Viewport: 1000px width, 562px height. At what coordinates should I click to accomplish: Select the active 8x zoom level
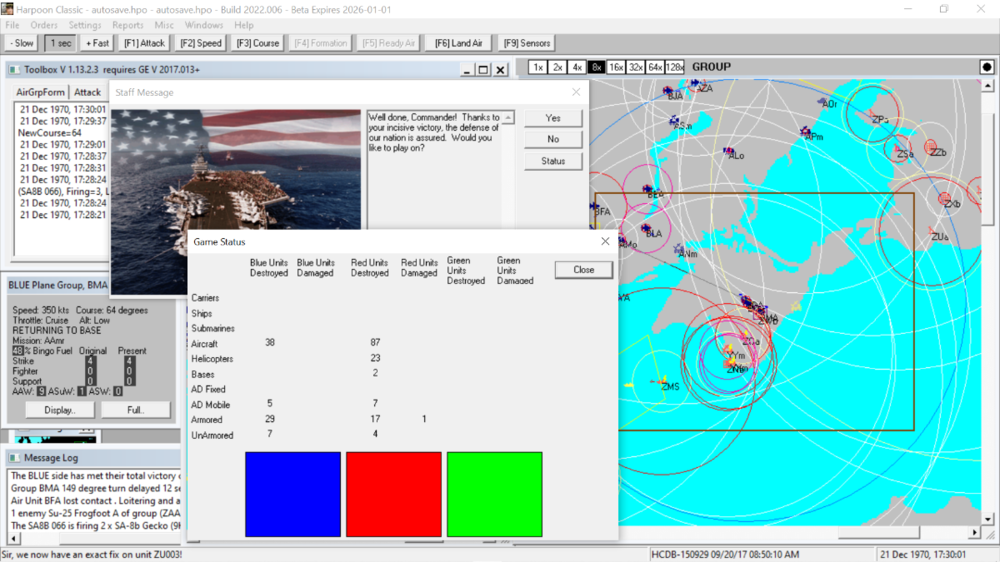coord(596,67)
